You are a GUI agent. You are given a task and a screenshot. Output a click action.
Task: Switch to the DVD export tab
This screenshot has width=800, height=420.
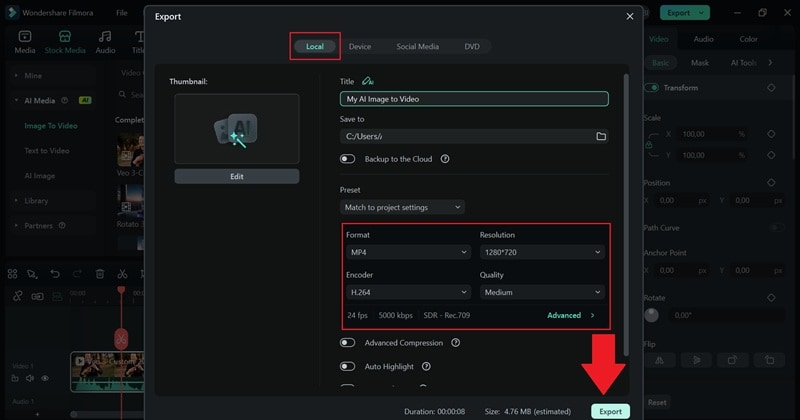point(472,46)
